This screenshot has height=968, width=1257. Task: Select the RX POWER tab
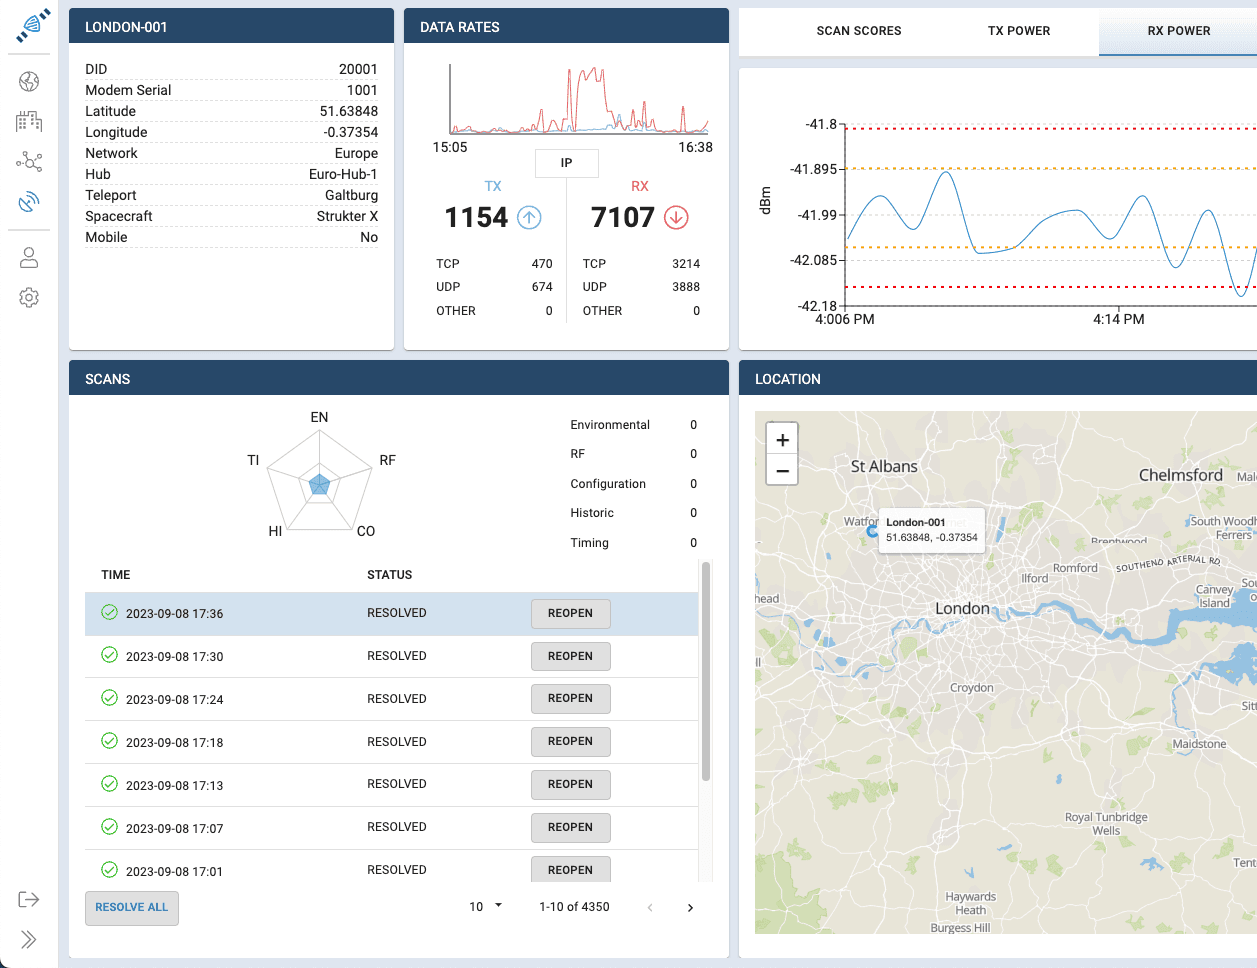pyautogui.click(x=1178, y=31)
